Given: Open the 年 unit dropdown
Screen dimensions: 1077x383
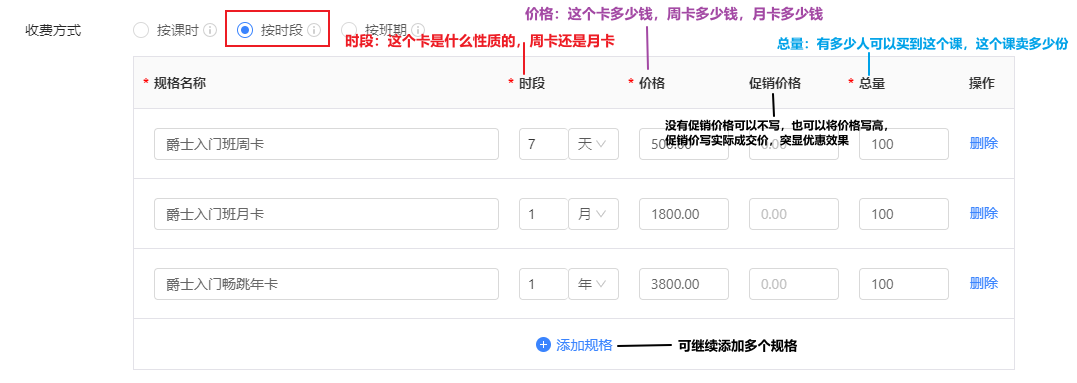Looking at the screenshot, I should pos(593,283).
